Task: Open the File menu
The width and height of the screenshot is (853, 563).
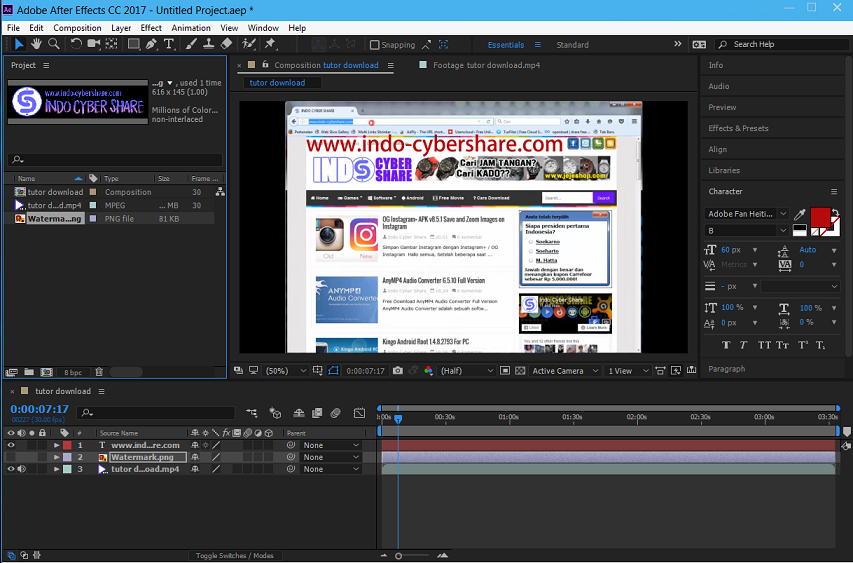Action: (x=13, y=28)
